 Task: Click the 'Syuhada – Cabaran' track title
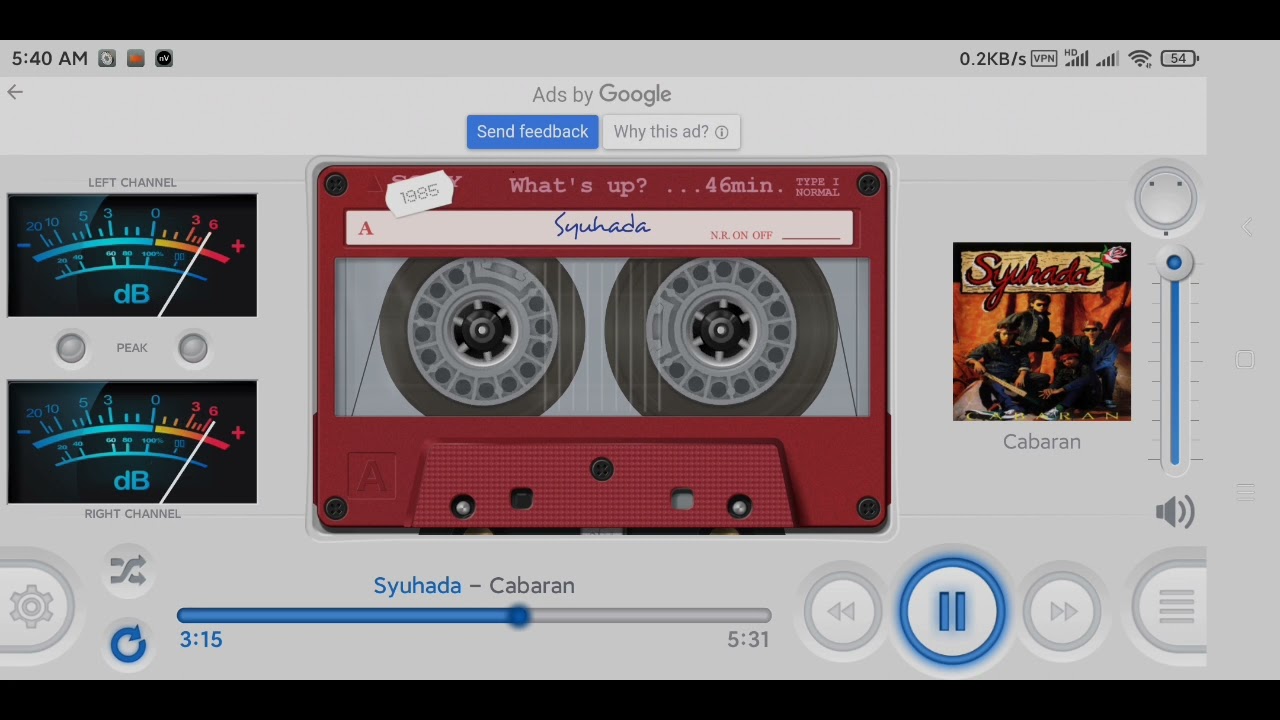tap(474, 586)
